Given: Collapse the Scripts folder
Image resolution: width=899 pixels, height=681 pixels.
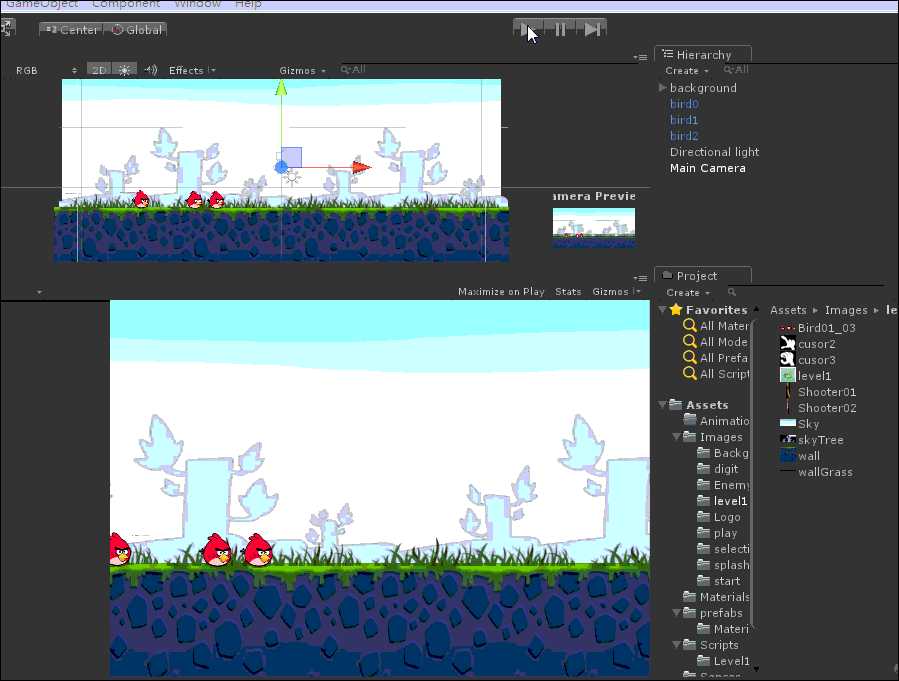Looking at the screenshot, I should [x=677, y=645].
